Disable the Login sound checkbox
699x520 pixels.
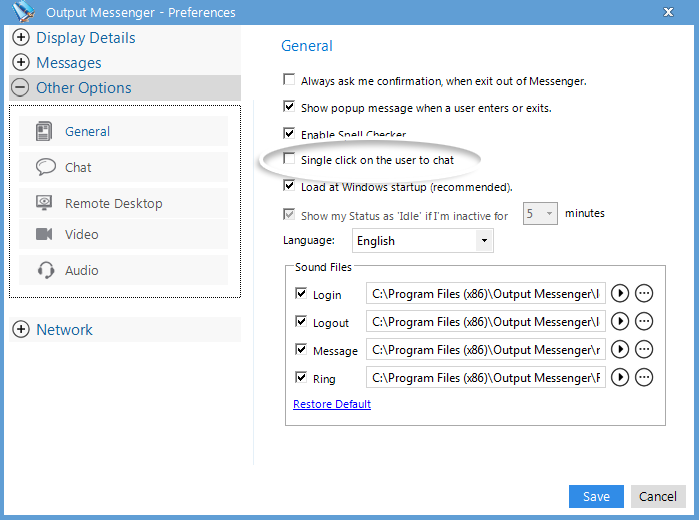301,293
